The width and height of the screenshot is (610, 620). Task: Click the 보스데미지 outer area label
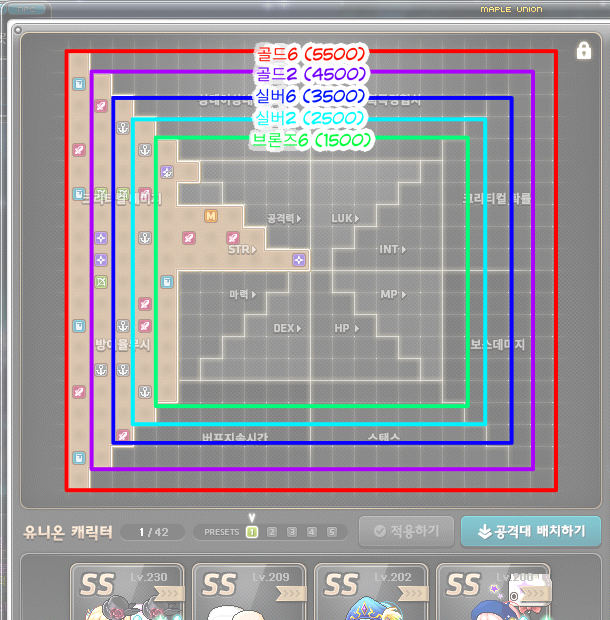point(497,344)
